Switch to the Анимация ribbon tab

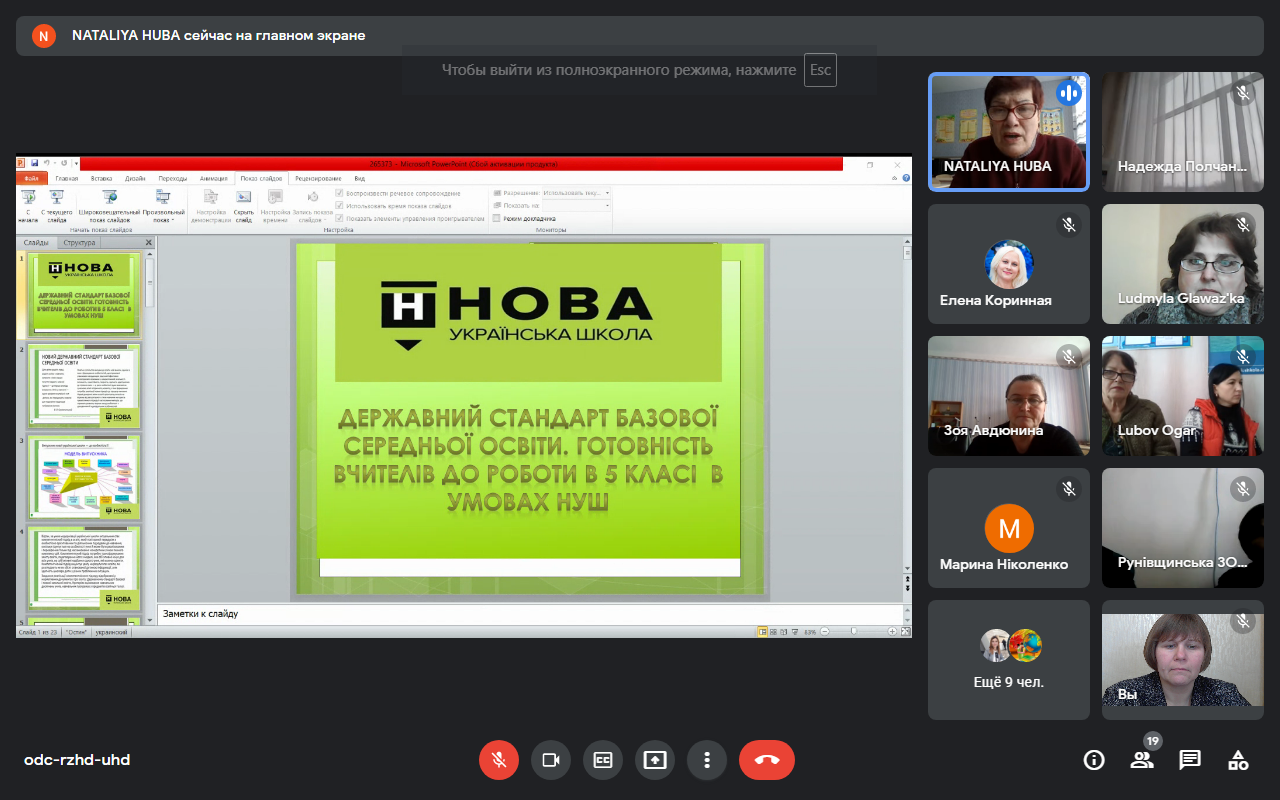[213, 178]
